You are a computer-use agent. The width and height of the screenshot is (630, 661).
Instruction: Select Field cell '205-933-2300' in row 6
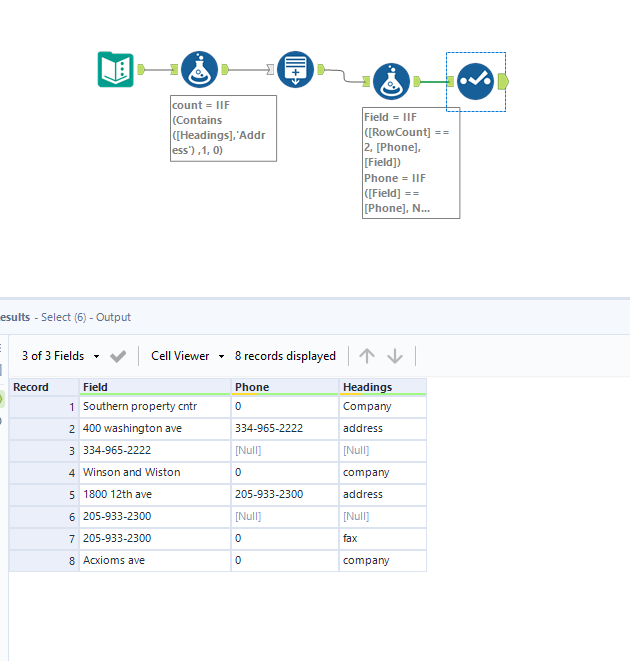point(155,516)
